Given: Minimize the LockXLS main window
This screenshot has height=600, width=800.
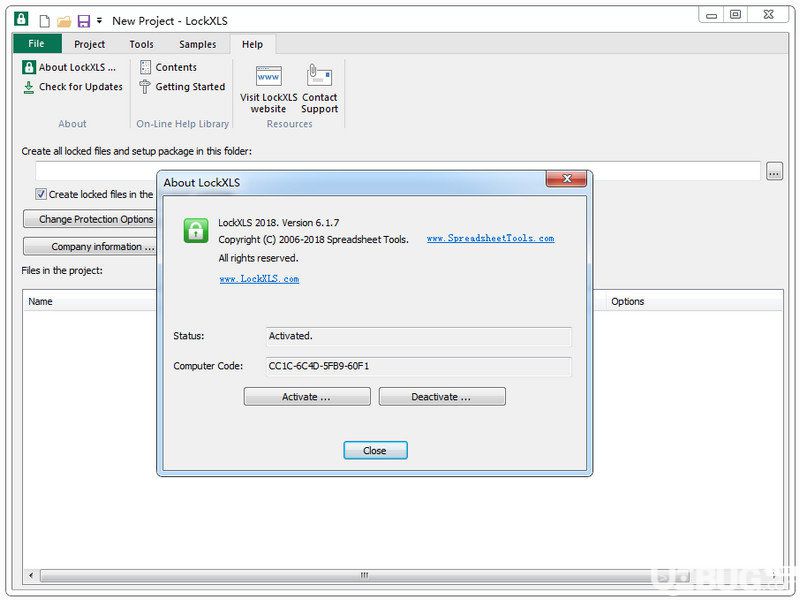Looking at the screenshot, I should 711,15.
